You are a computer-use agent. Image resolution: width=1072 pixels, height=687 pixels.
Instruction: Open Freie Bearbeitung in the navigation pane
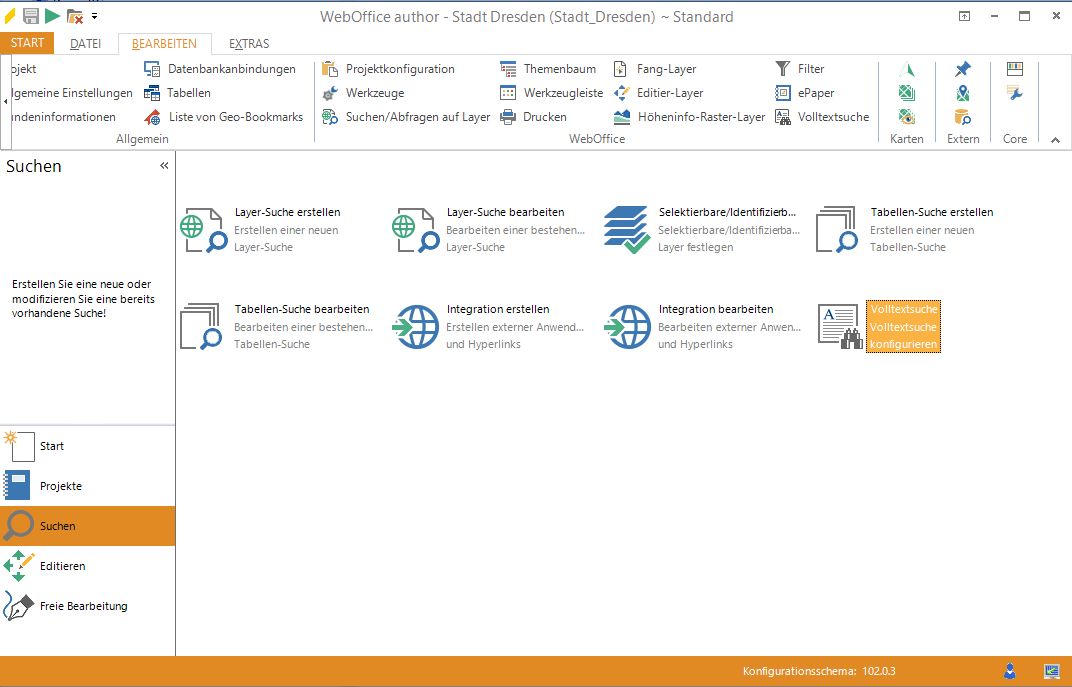tap(83, 606)
